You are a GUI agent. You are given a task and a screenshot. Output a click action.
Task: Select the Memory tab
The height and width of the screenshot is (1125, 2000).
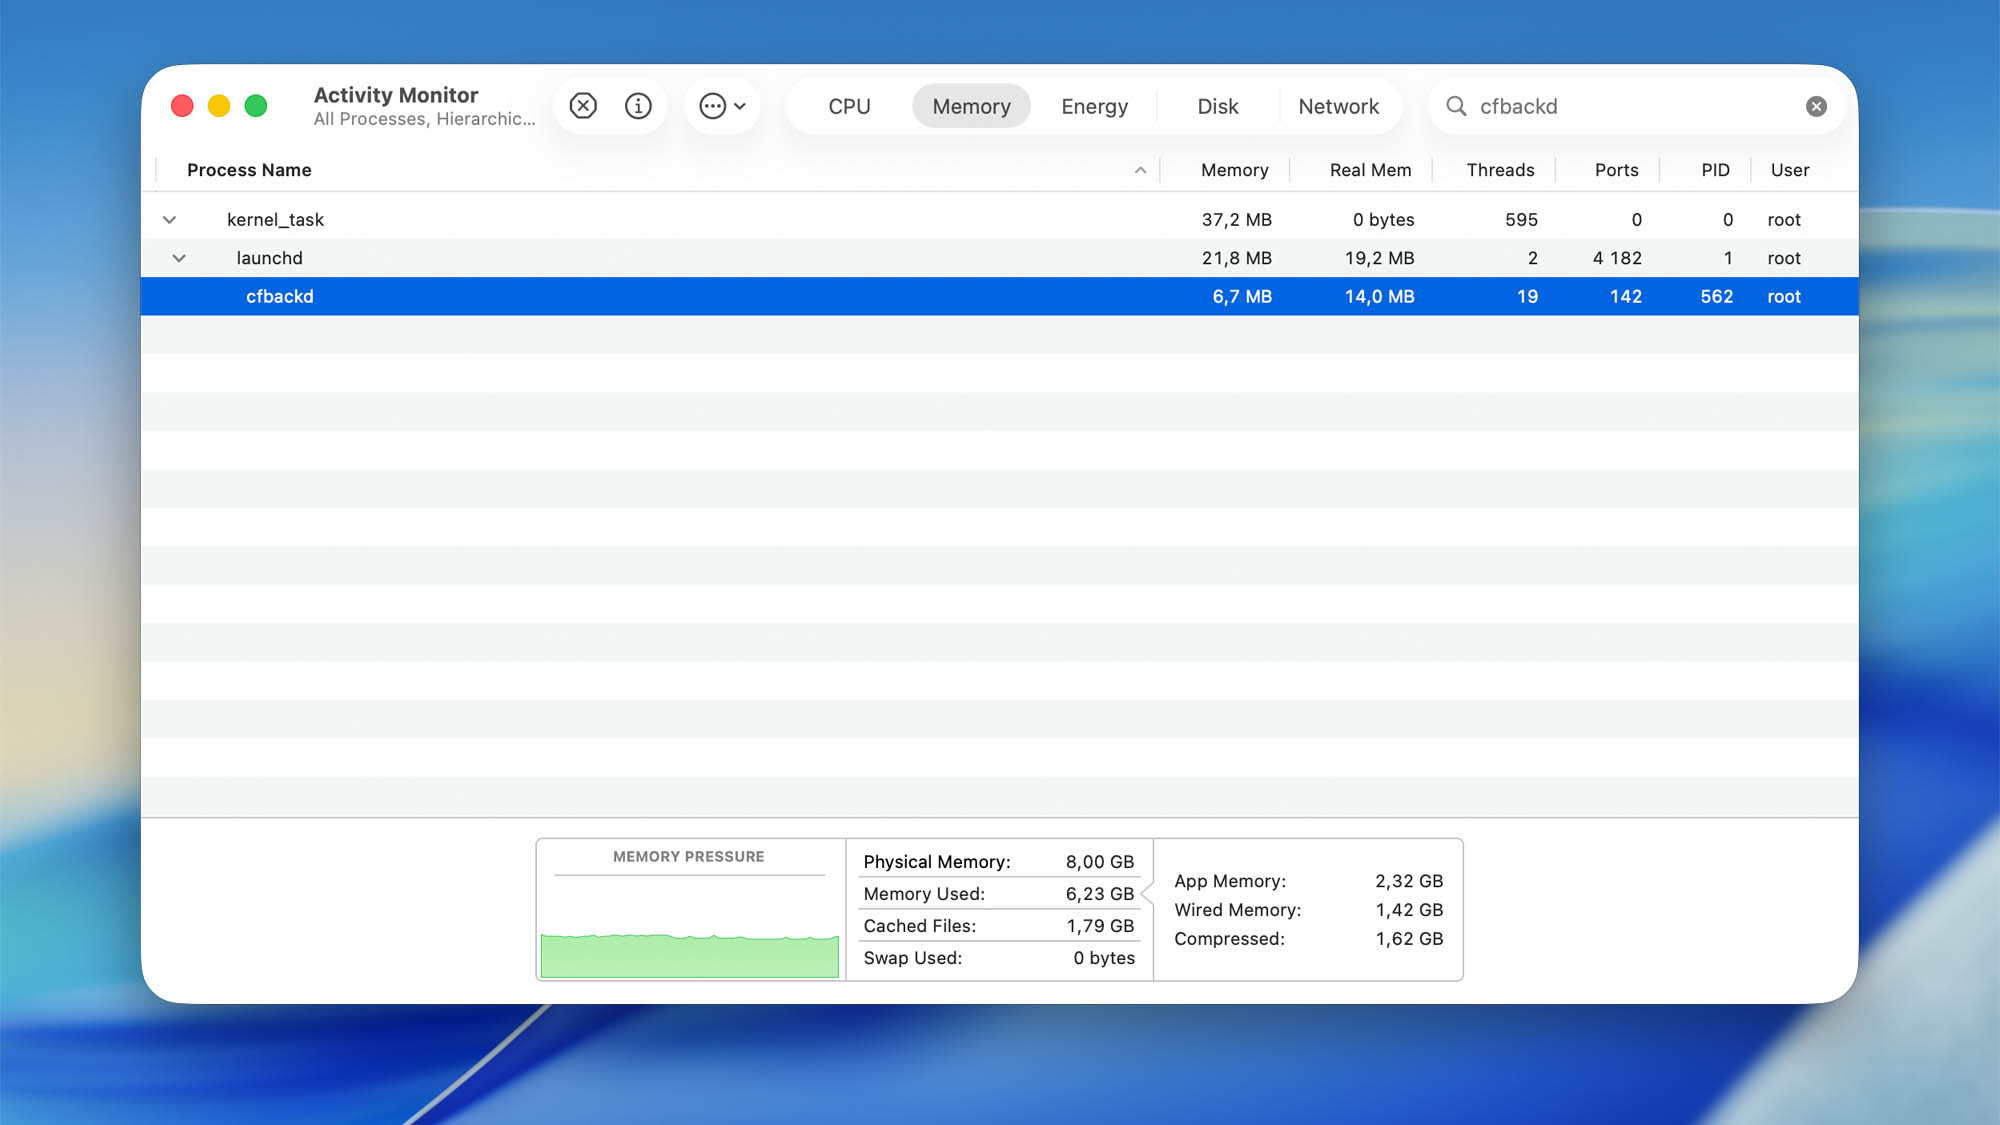[971, 106]
